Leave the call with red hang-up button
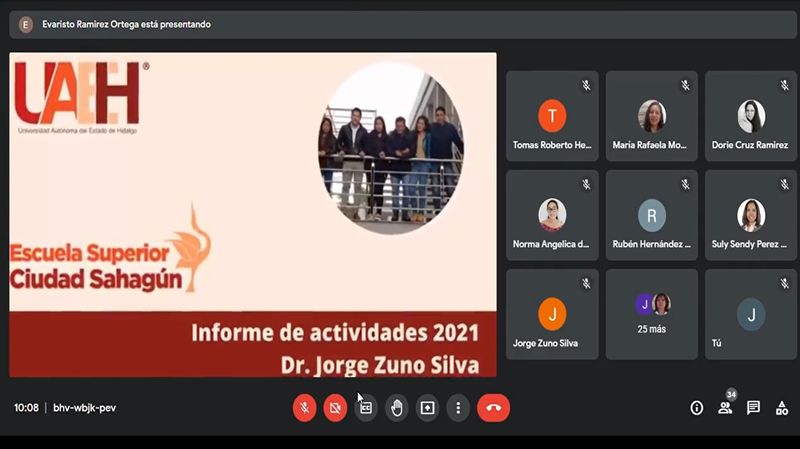The height and width of the screenshot is (449, 800). click(493, 408)
